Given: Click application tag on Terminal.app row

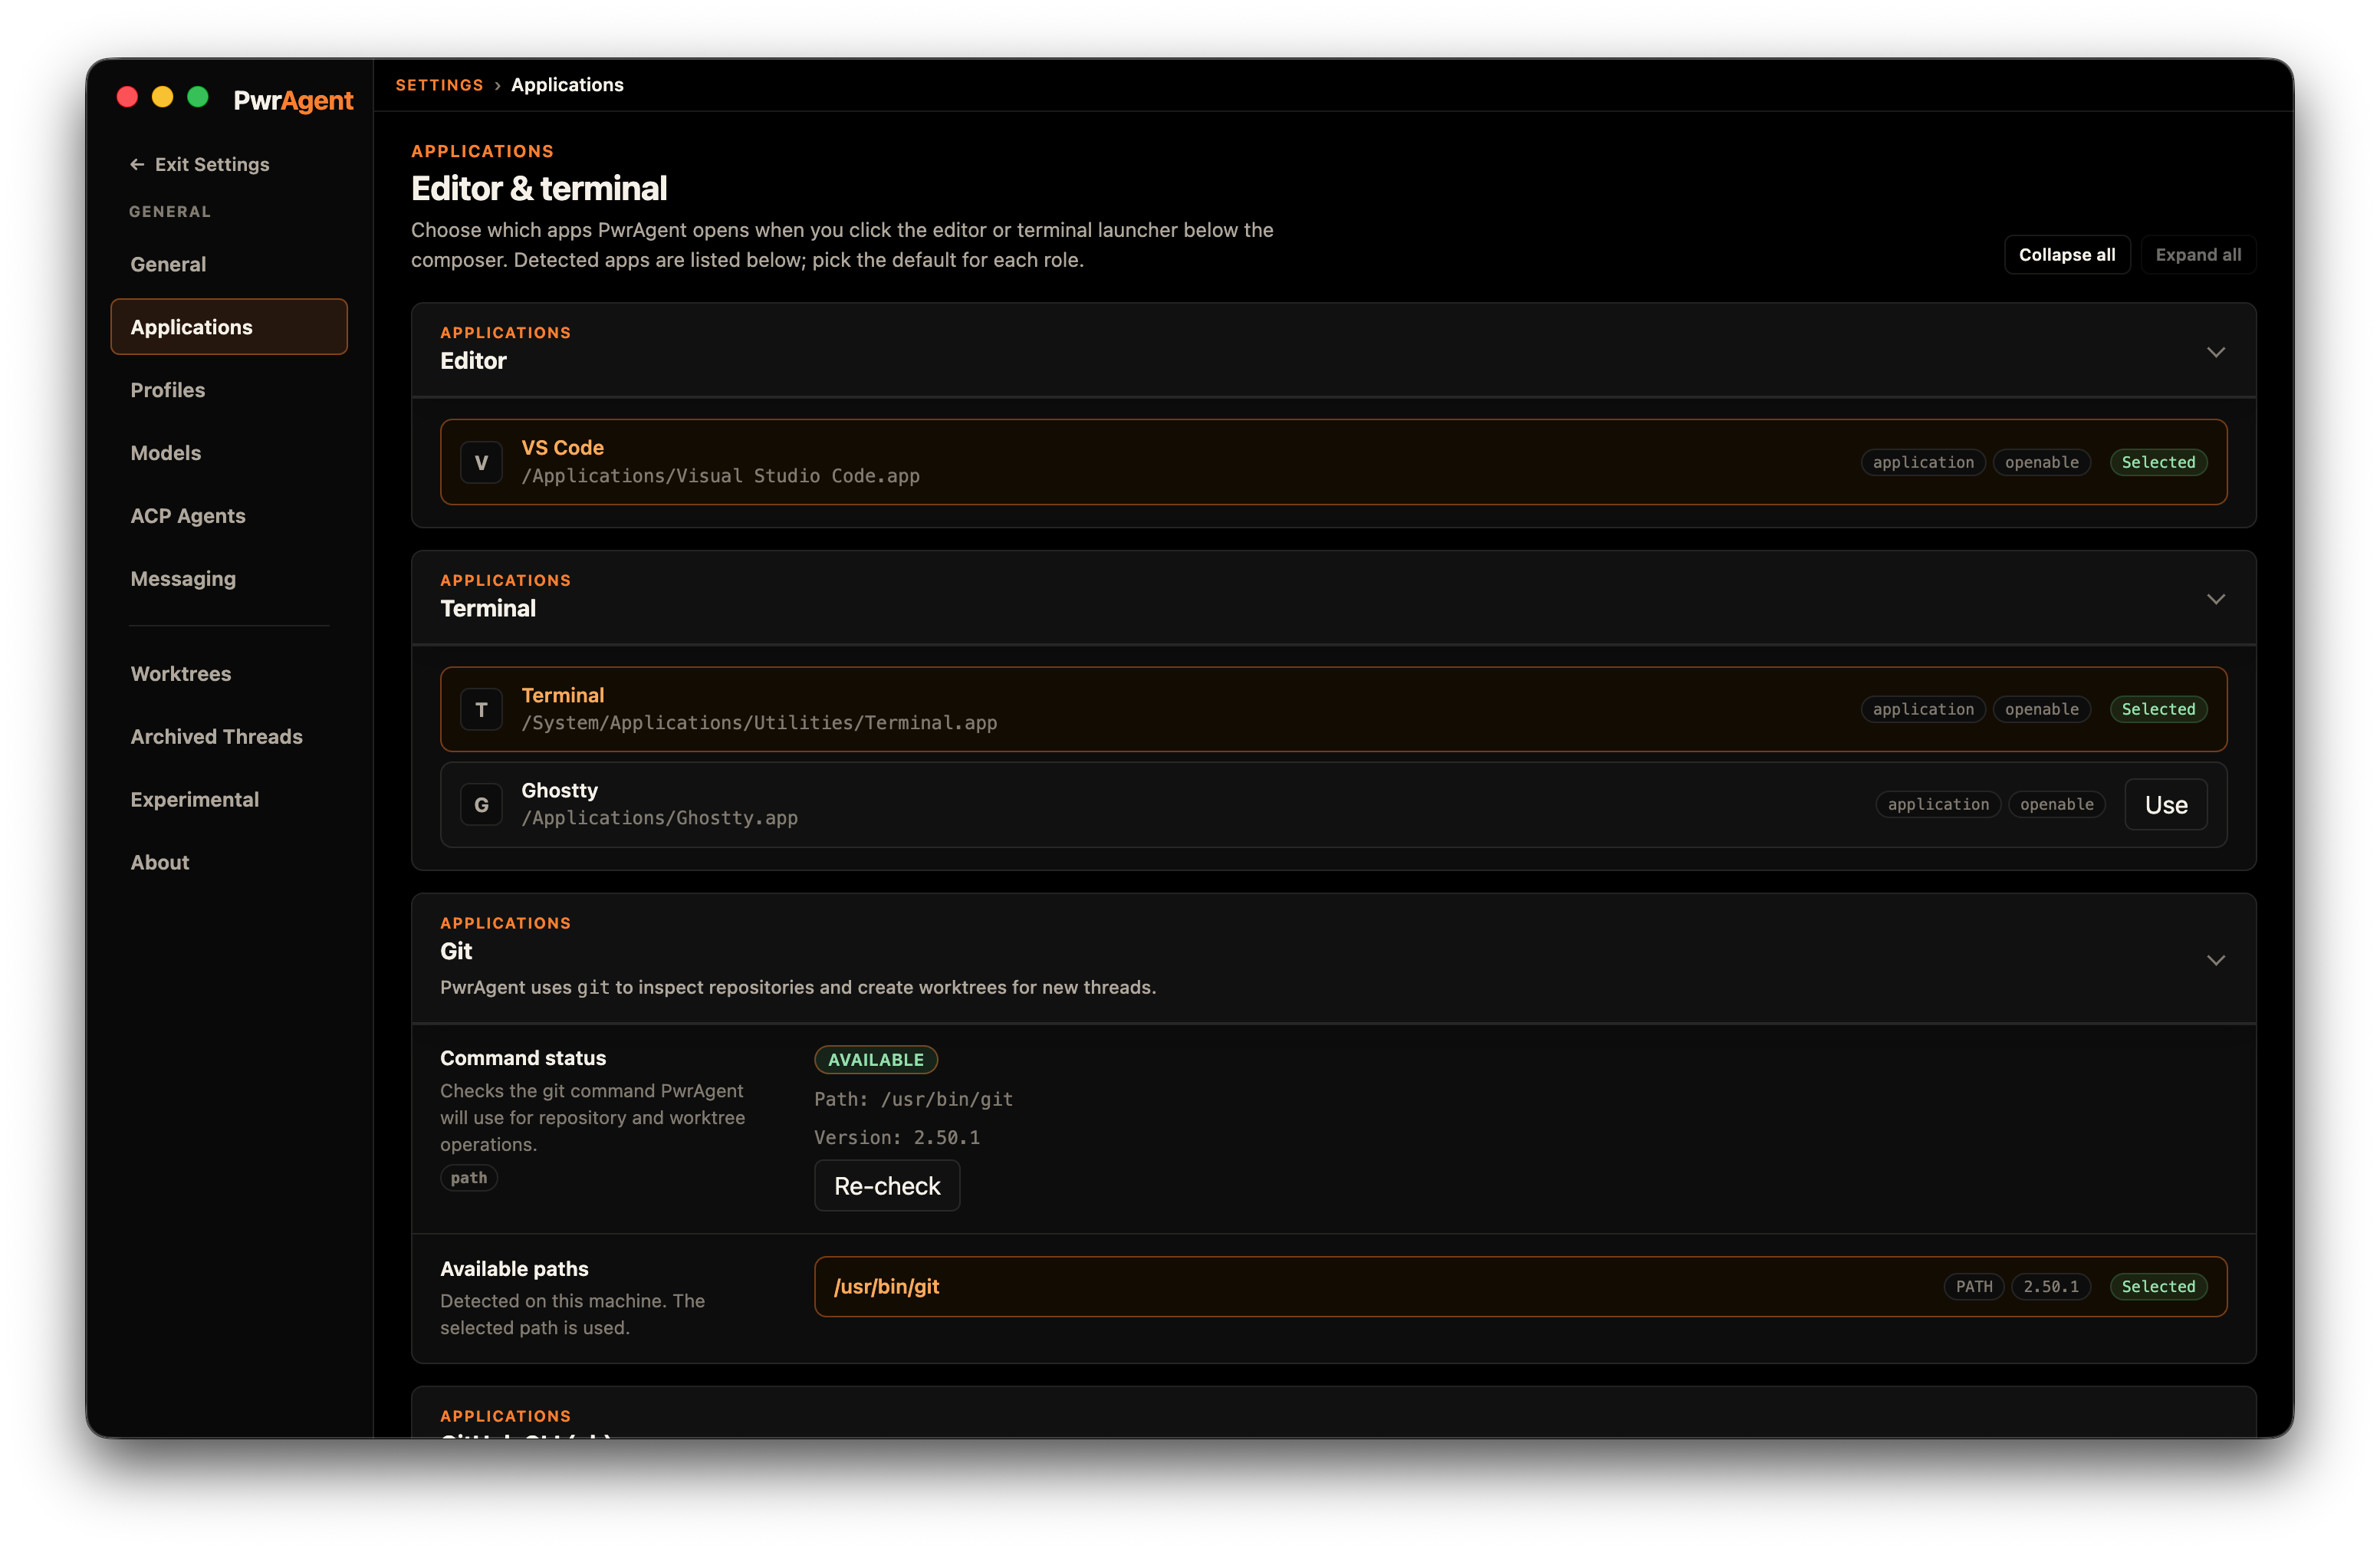Looking at the screenshot, I should pos(1922,709).
